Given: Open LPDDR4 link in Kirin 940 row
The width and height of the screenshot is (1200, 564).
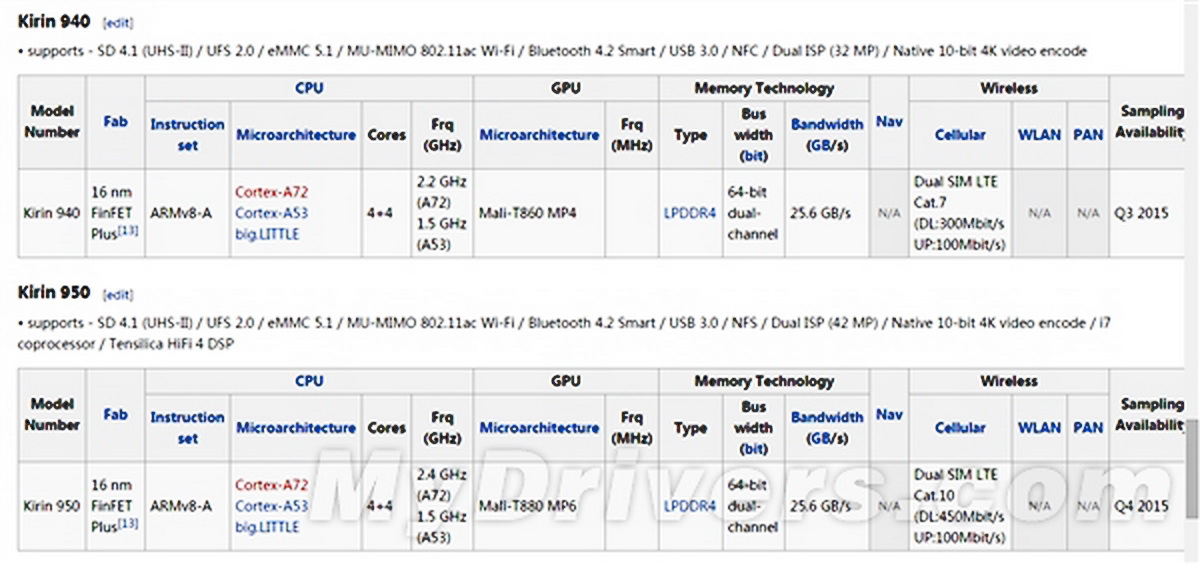Looking at the screenshot, I should coord(690,213).
